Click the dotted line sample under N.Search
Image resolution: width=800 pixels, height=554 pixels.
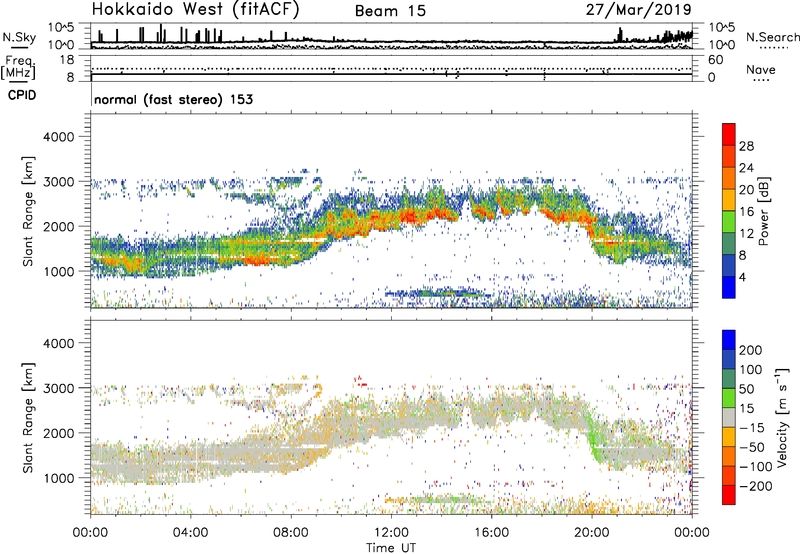pos(773,47)
